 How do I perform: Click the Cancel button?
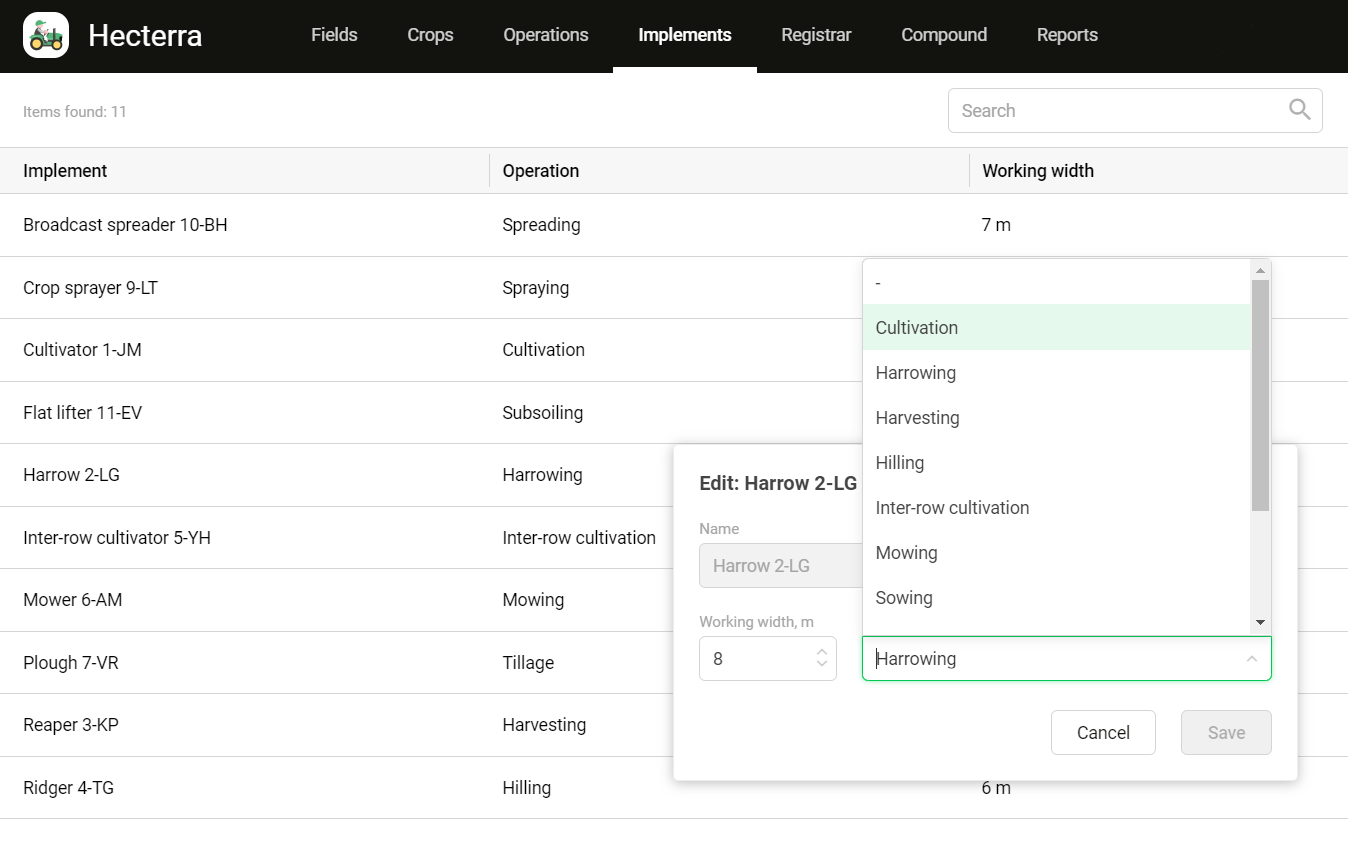pos(1103,733)
